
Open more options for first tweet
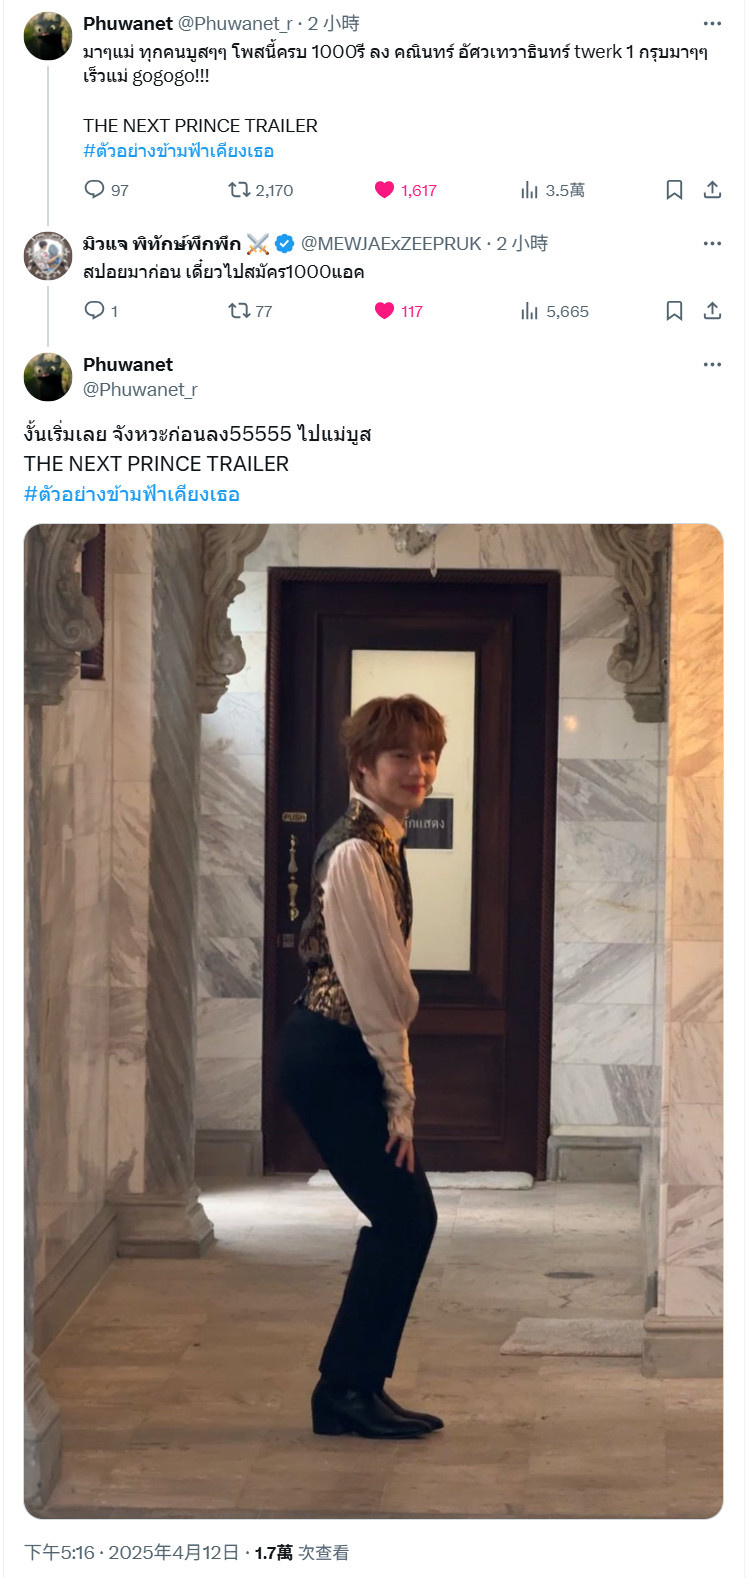coord(712,24)
